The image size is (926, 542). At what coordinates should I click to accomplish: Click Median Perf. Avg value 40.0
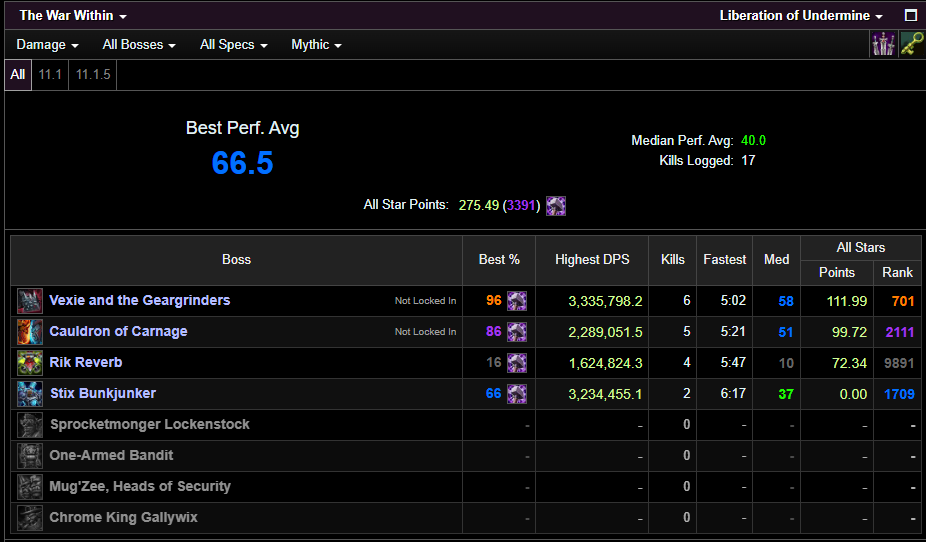754,141
